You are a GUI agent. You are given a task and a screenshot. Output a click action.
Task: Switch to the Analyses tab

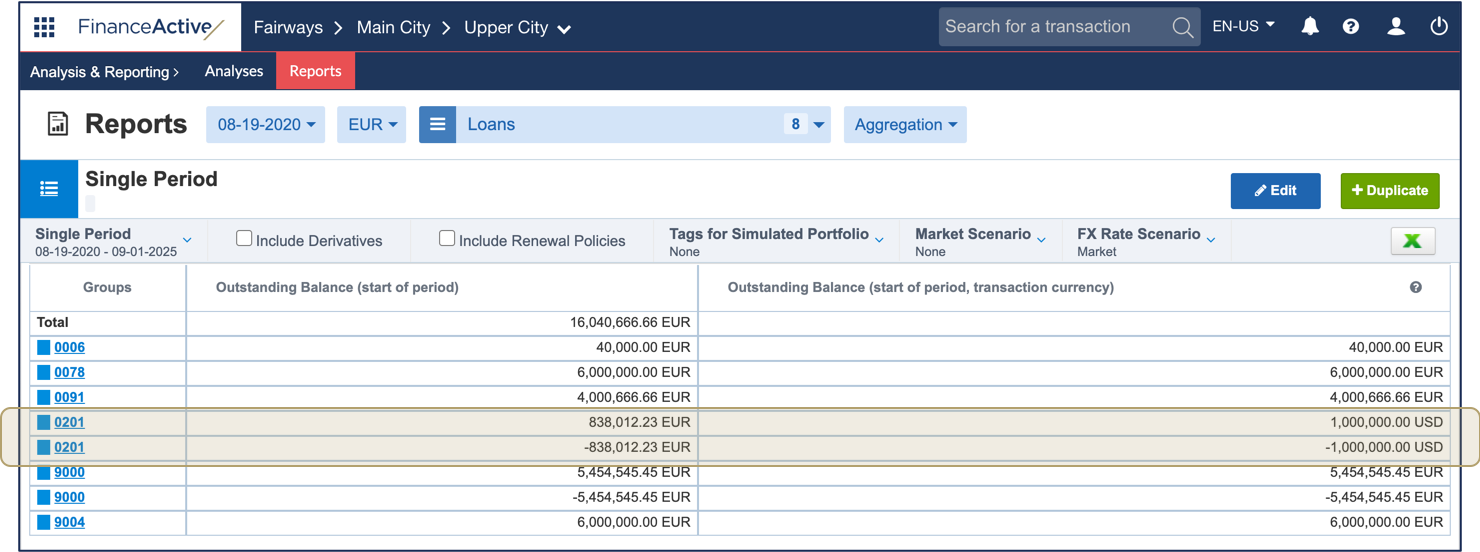click(x=234, y=71)
